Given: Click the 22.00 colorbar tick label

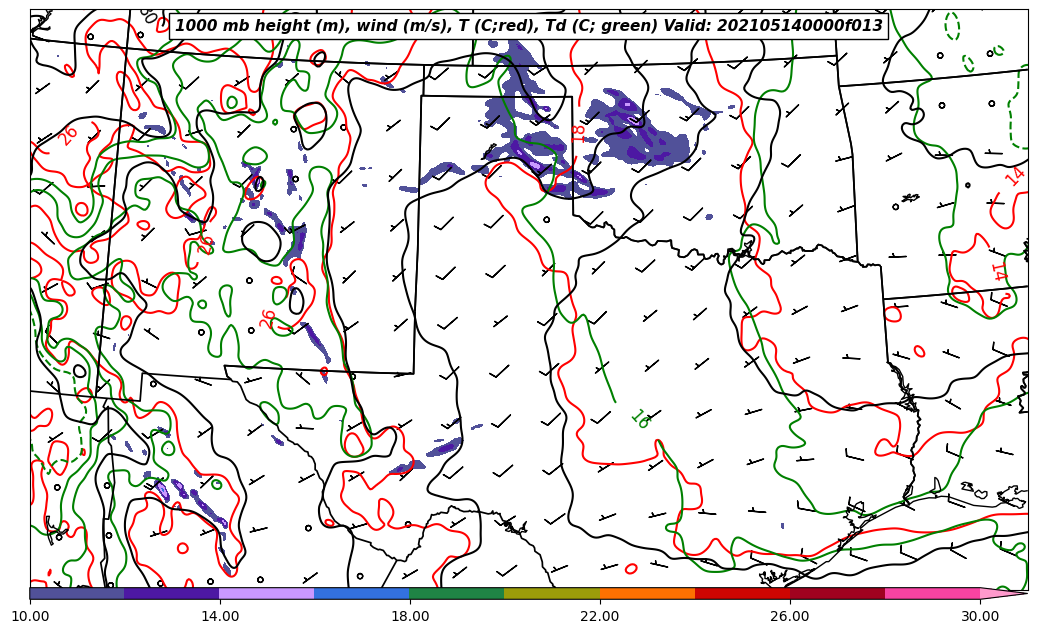Looking at the screenshot, I should 600,616.
